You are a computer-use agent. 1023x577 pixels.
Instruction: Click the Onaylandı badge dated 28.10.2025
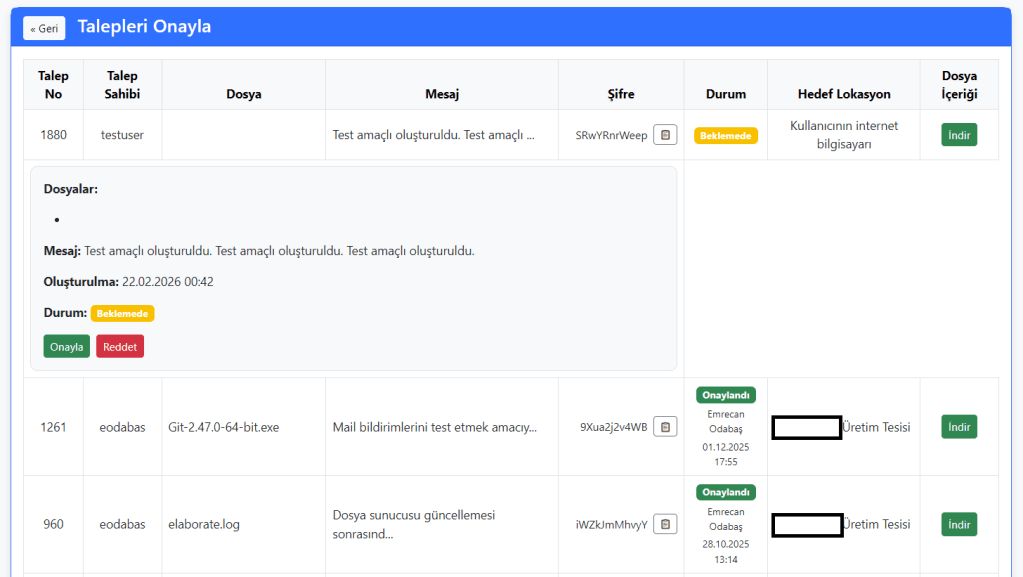tap(726, 492)
